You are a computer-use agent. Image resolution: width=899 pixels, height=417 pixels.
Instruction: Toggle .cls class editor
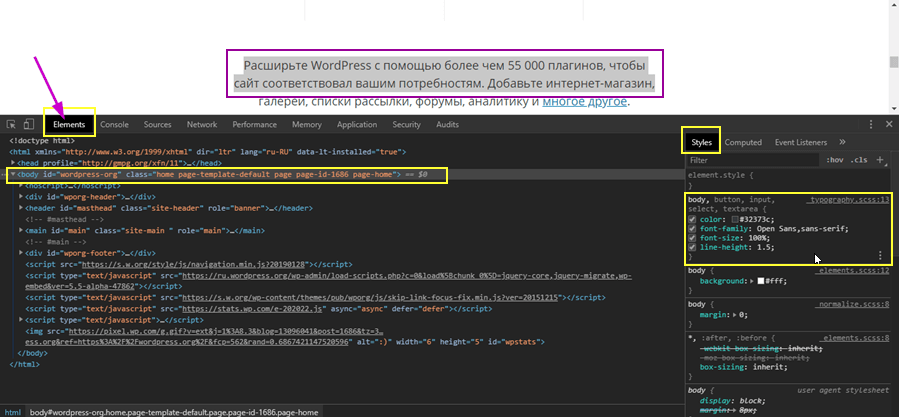[x=859, y=160]
